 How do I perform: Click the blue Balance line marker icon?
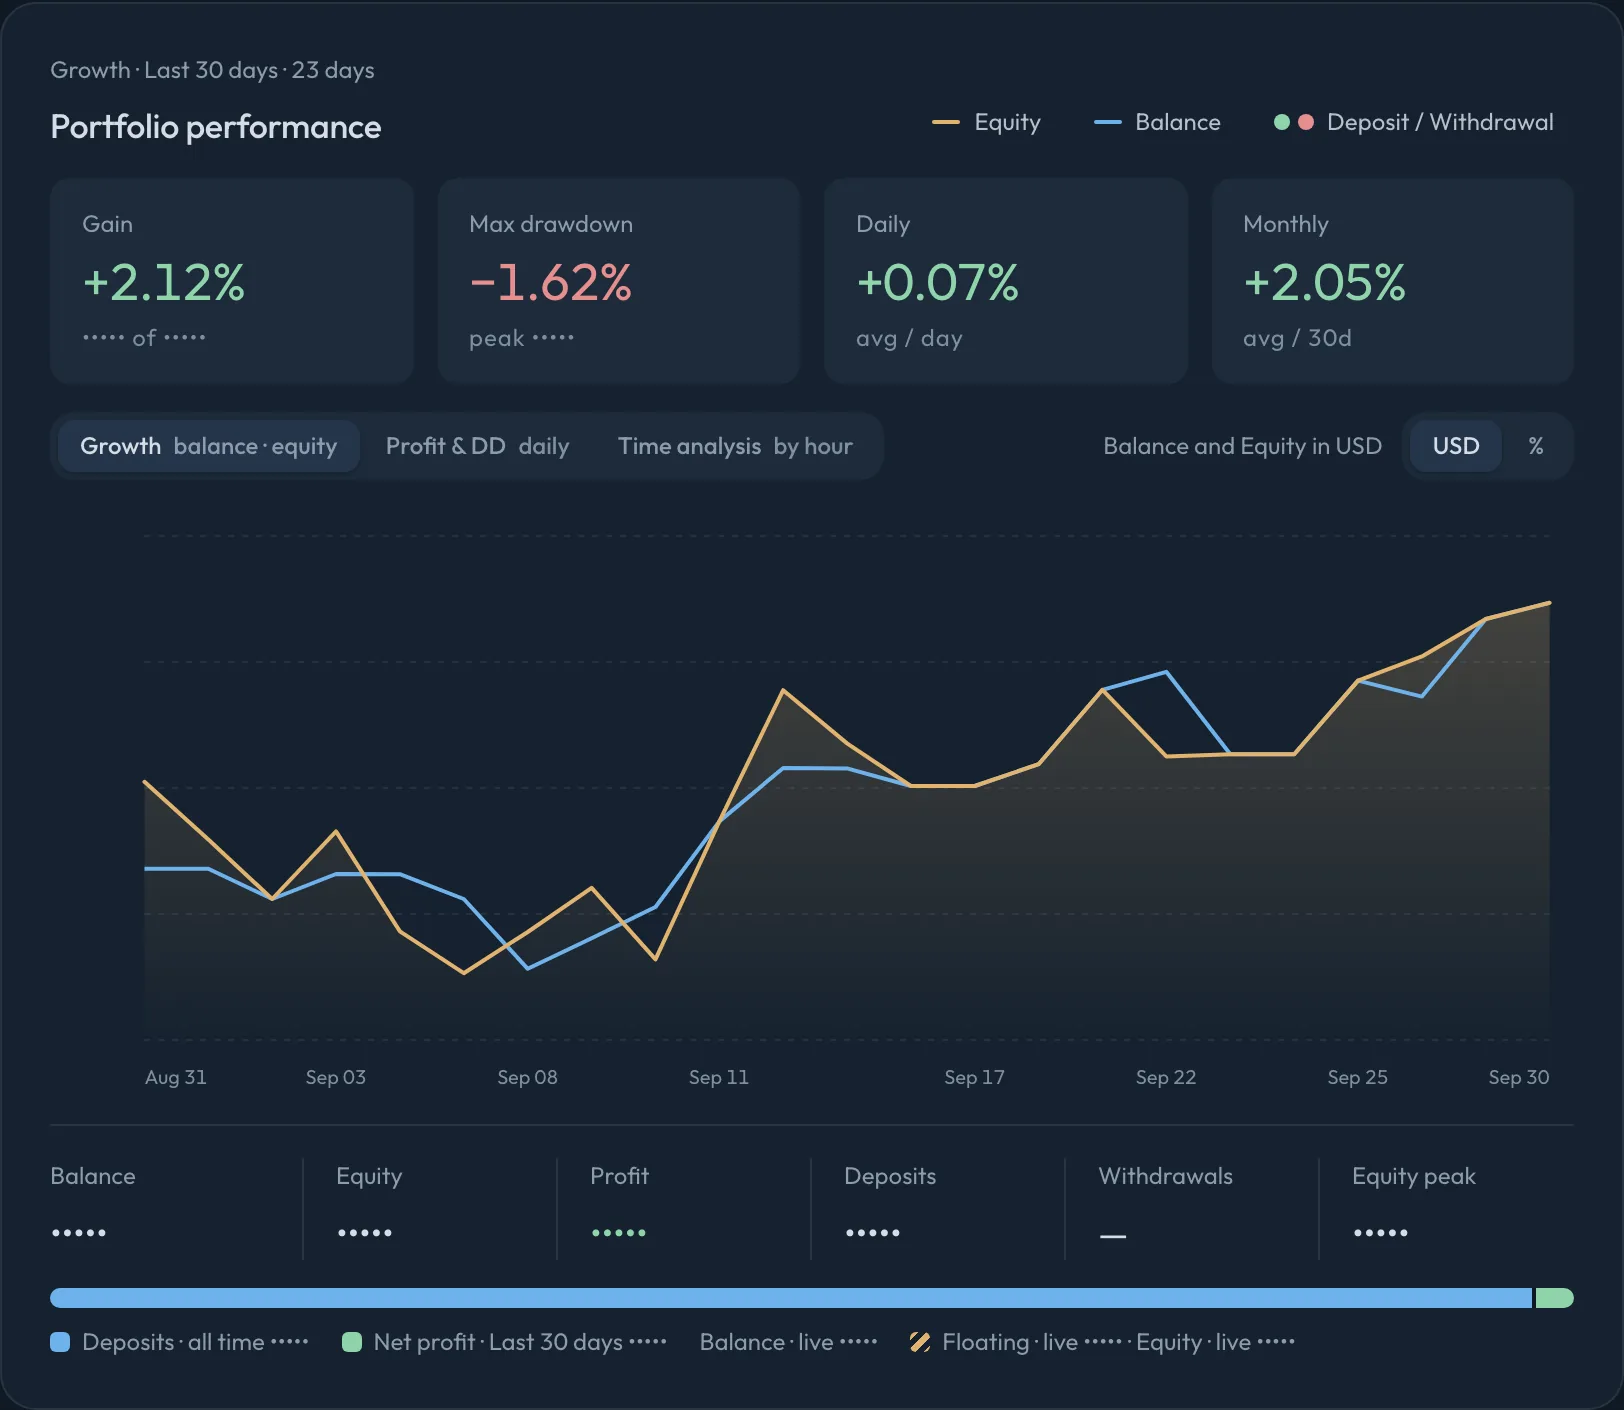click(x=1107, y=122)
